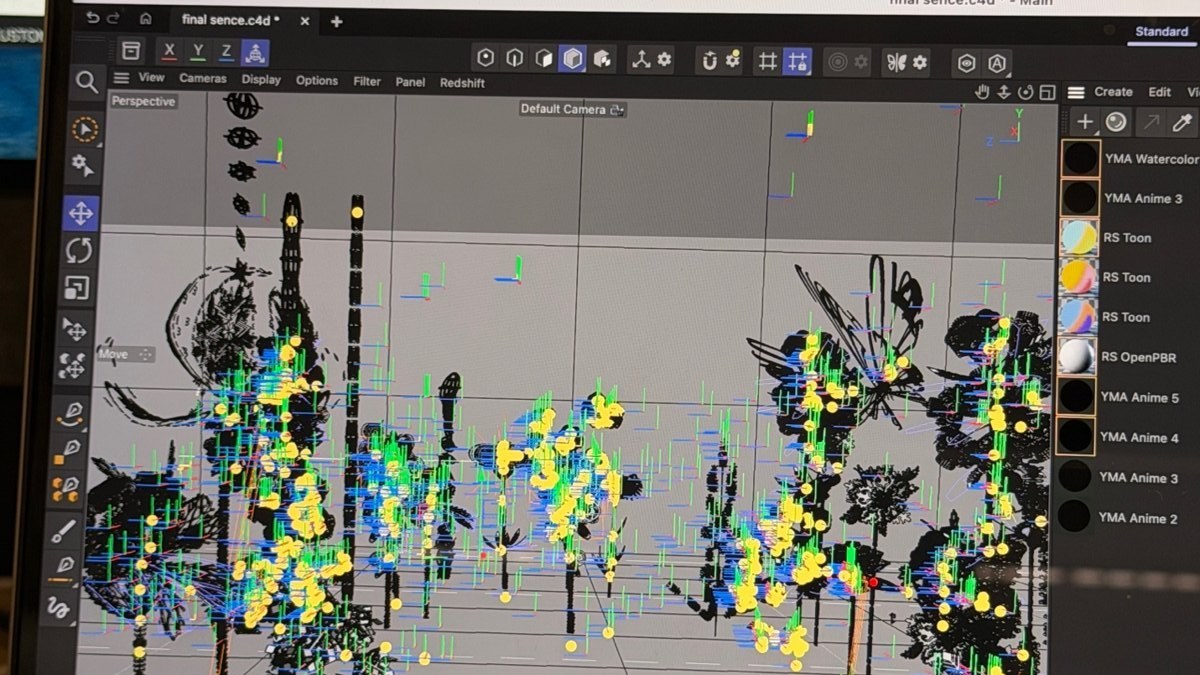This screenshot has height=675, width=1200.
Task: Add a new document tab with plus
Action: (337, 21)
